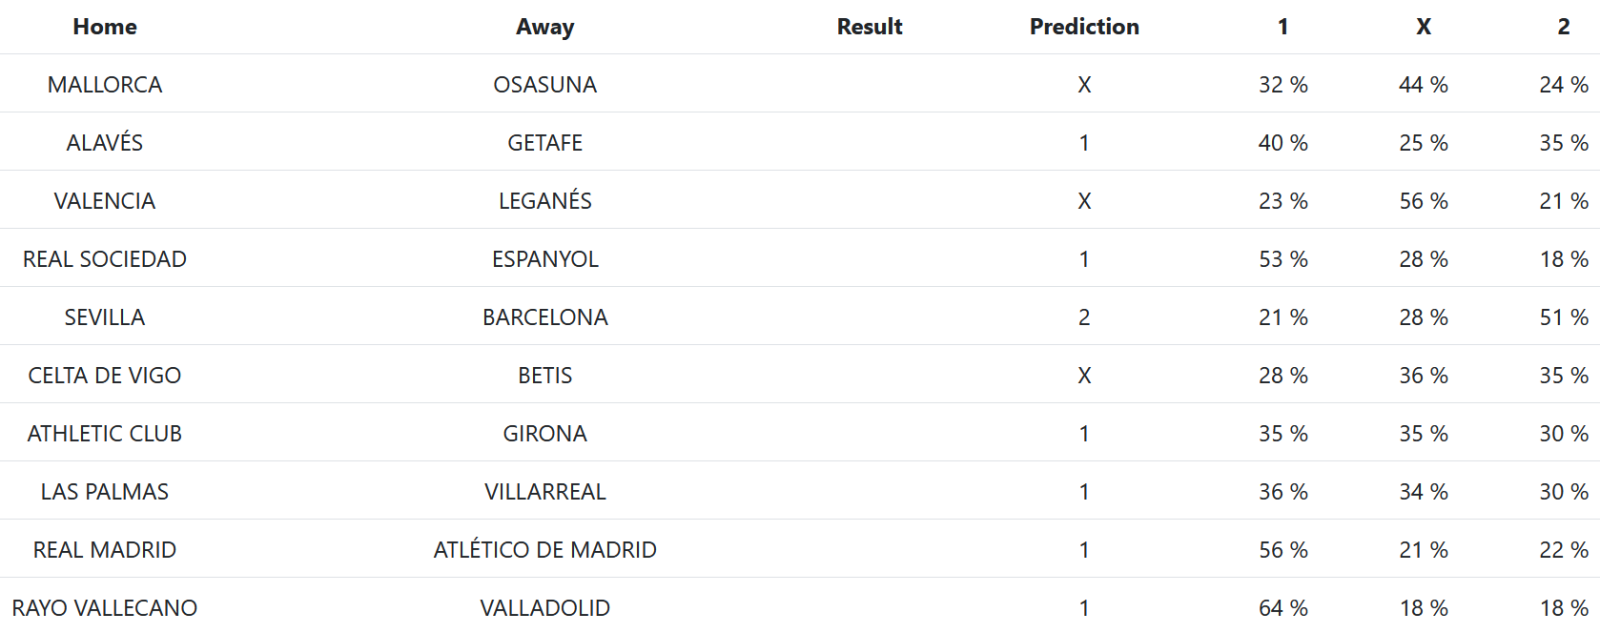Select ATLÉTICO DE MADRID away team
Image resolution: width=1600 pixels, height=633 pixels.
pyautogui.click(x=544, y=549)
